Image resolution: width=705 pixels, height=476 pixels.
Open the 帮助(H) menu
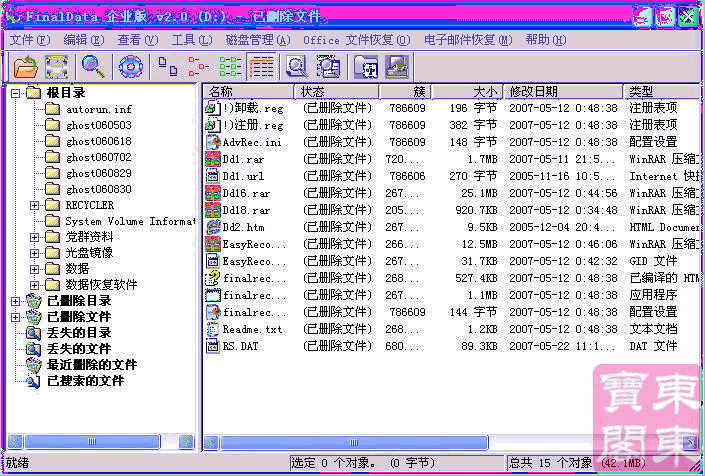click(x=546, y=40)
